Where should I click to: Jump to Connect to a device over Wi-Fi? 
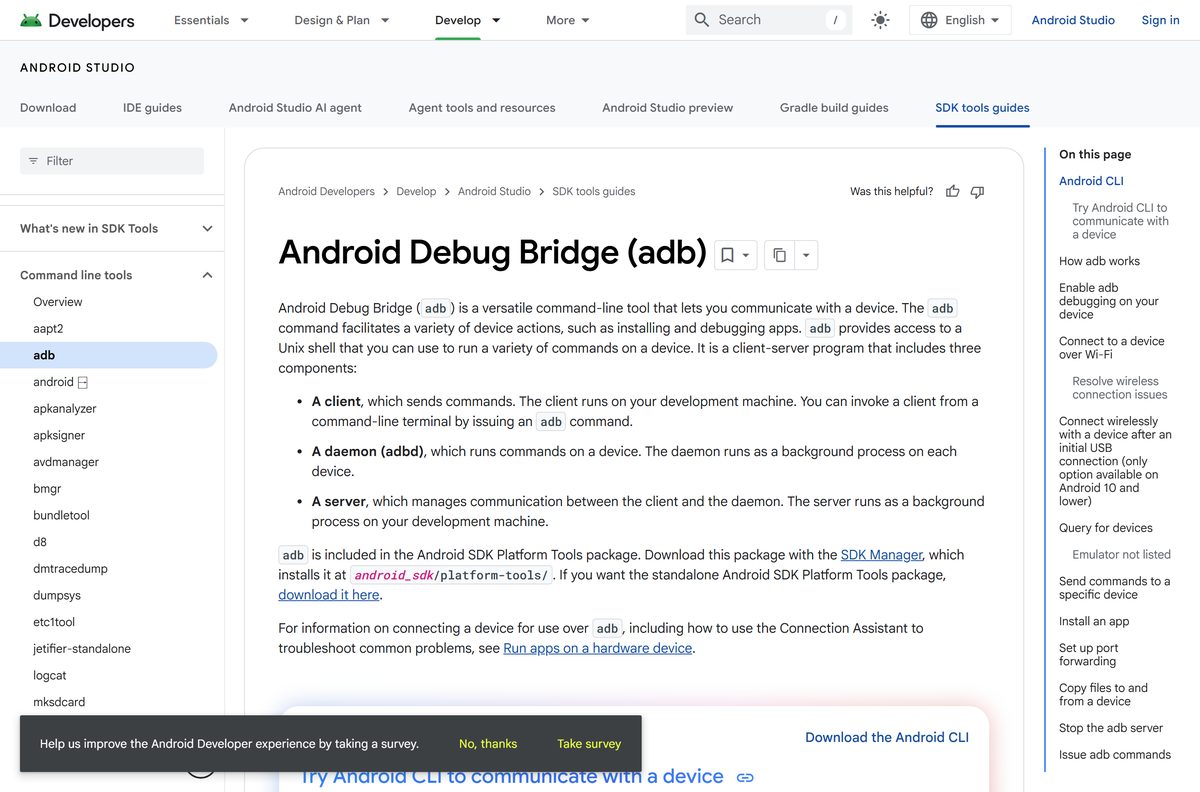[1112, 348]
